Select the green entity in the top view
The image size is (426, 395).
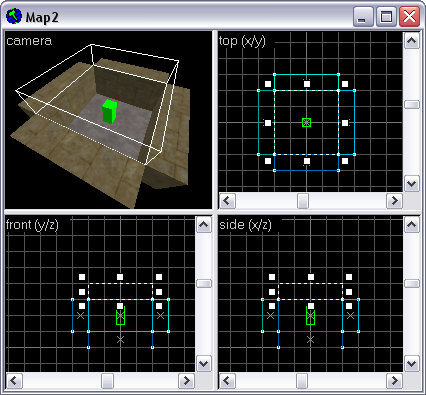(306, 122)
